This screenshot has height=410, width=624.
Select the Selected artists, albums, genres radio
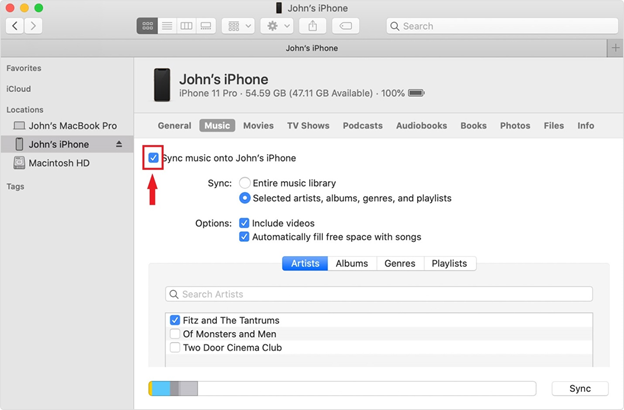pyautogui.click(x=245, y=198)
